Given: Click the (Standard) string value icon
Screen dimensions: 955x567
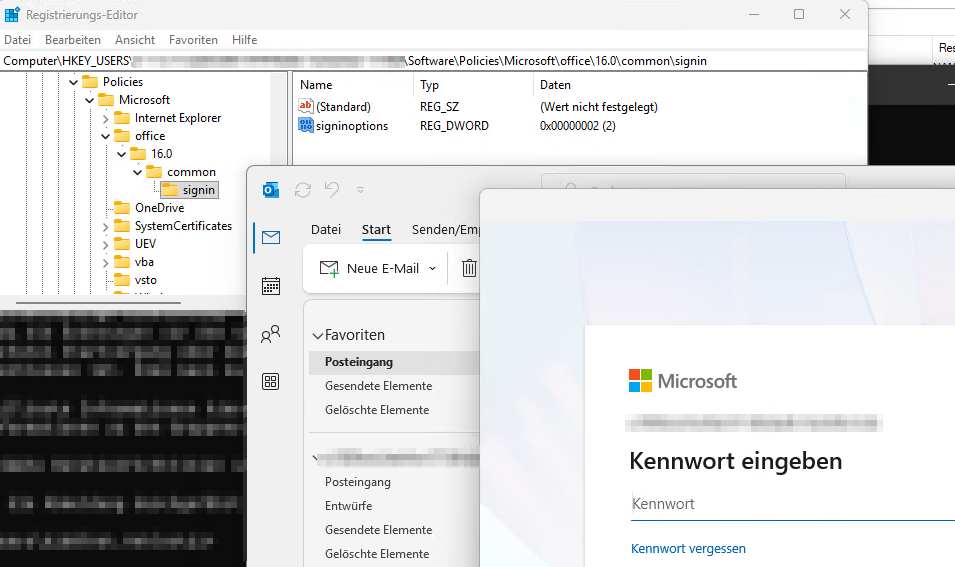Looking at the screenshot, I should click(x=306, y=106).
